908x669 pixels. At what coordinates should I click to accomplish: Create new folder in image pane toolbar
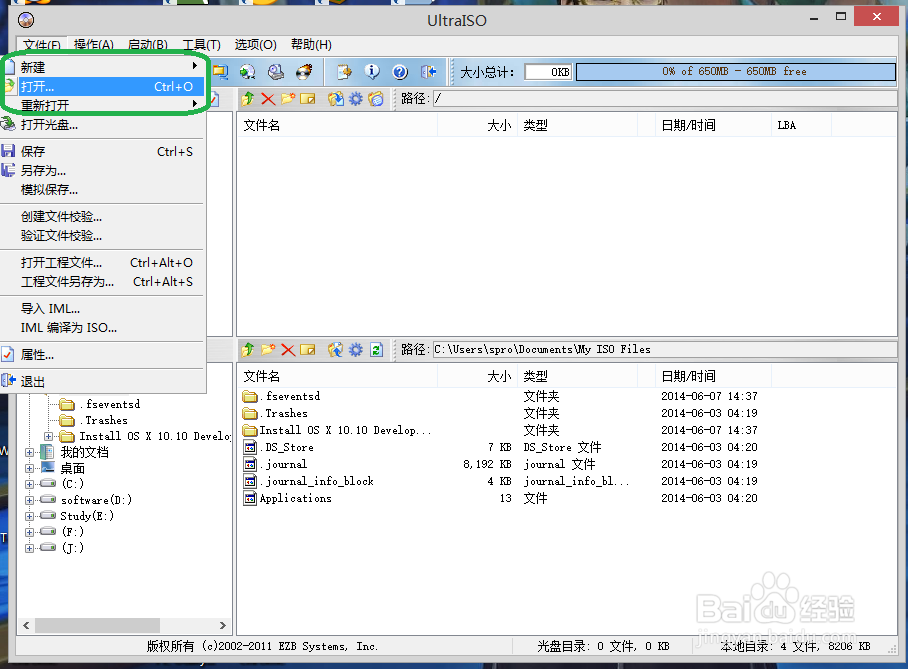tap(288, 98)
